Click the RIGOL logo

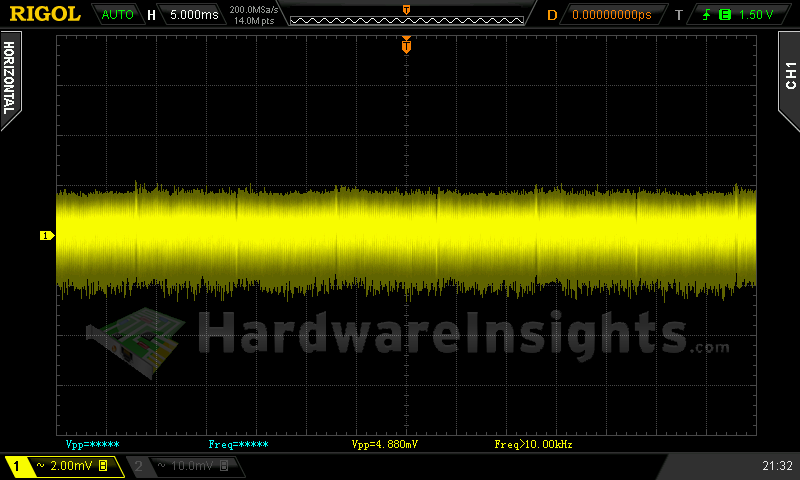[x=45, y=14]
